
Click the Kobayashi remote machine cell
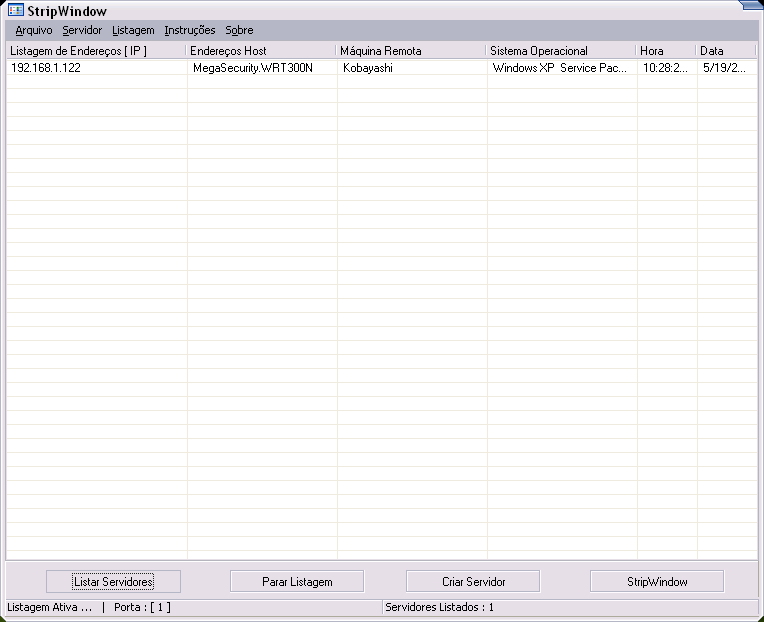click(368, 69)
